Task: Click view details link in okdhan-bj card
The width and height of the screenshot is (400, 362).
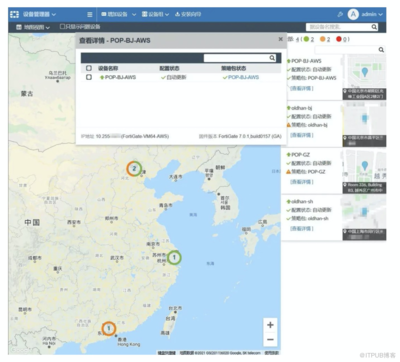Action: [302, 135]
